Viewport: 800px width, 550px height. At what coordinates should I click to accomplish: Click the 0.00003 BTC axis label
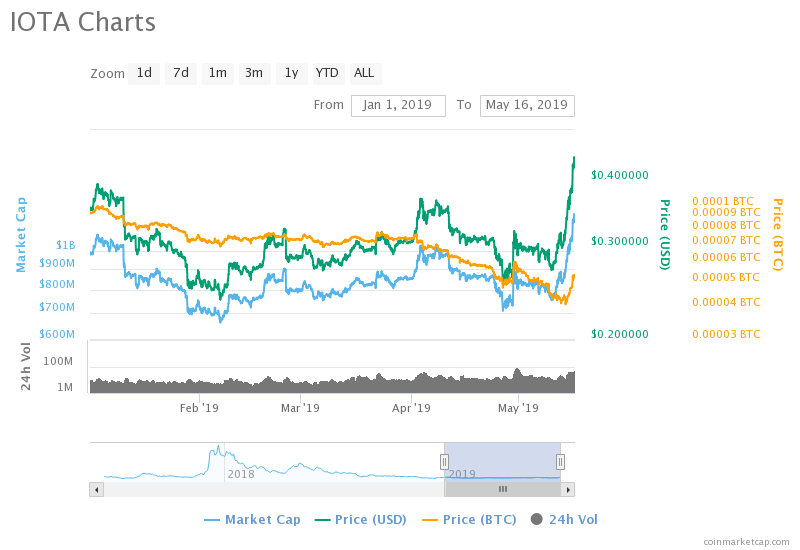pyautogui.click(x=726, y=335)
